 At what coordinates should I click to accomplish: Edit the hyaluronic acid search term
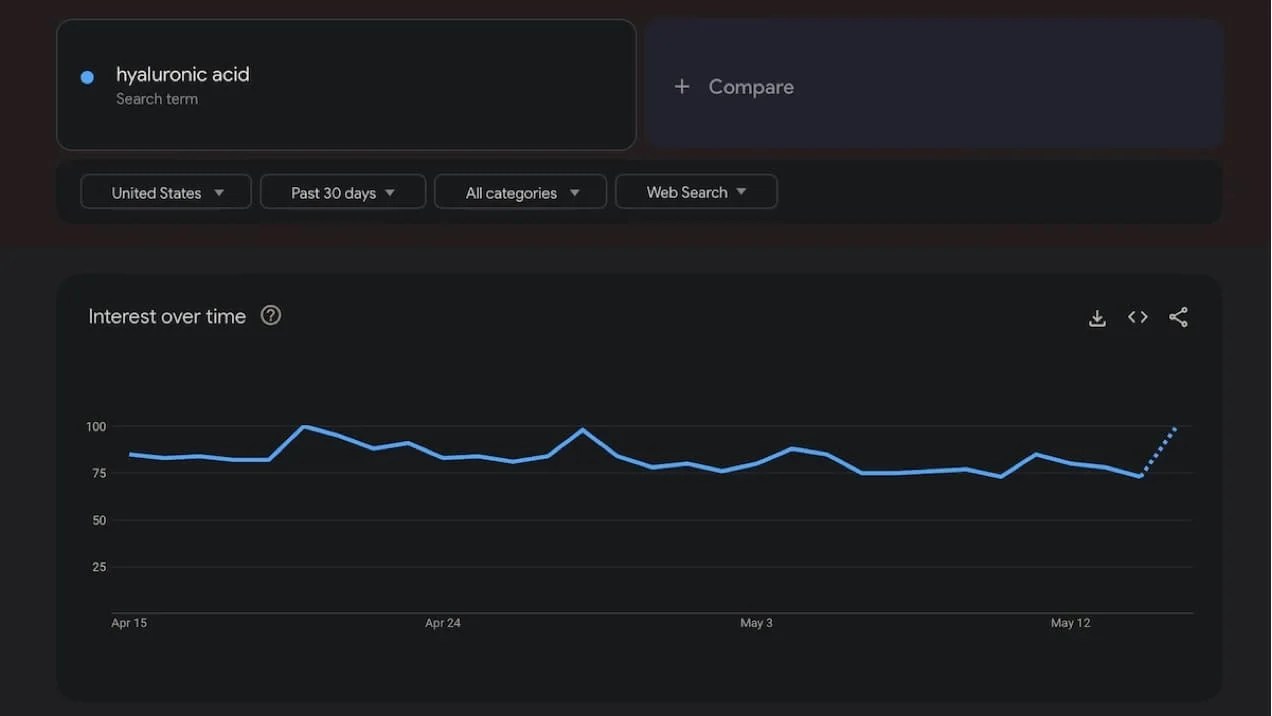point(183,75)
